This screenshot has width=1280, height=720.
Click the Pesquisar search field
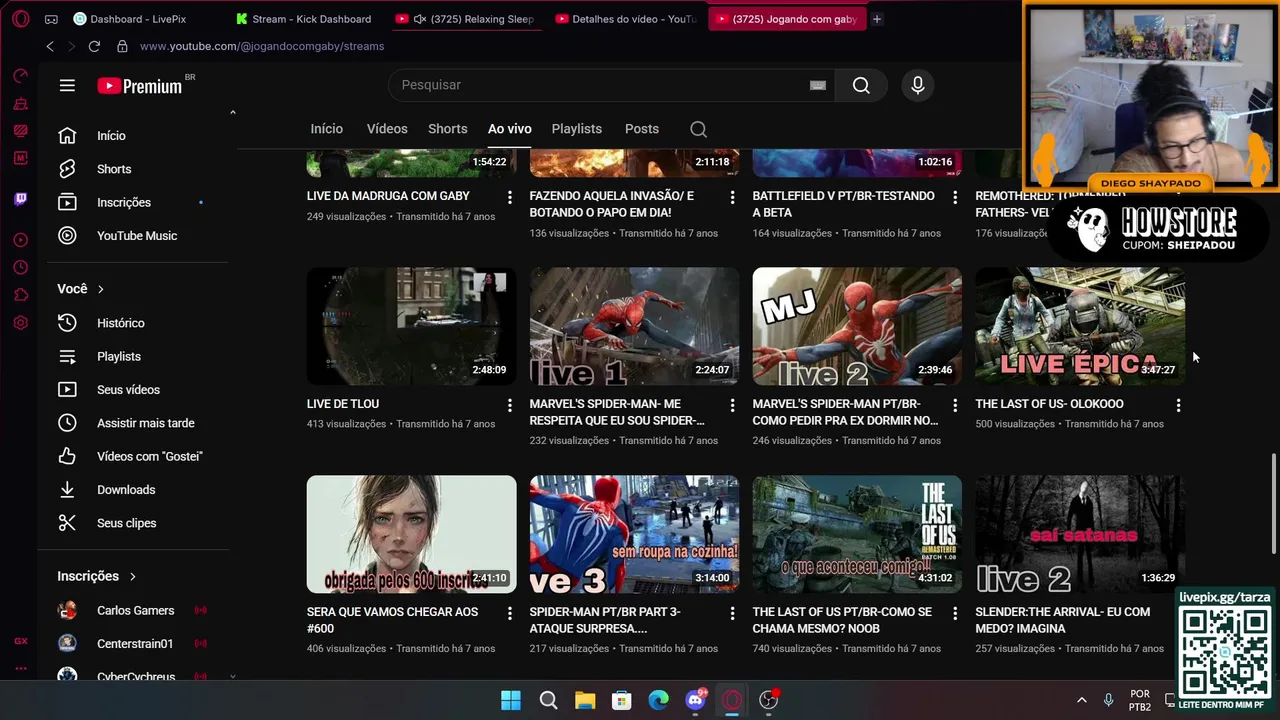600,85
